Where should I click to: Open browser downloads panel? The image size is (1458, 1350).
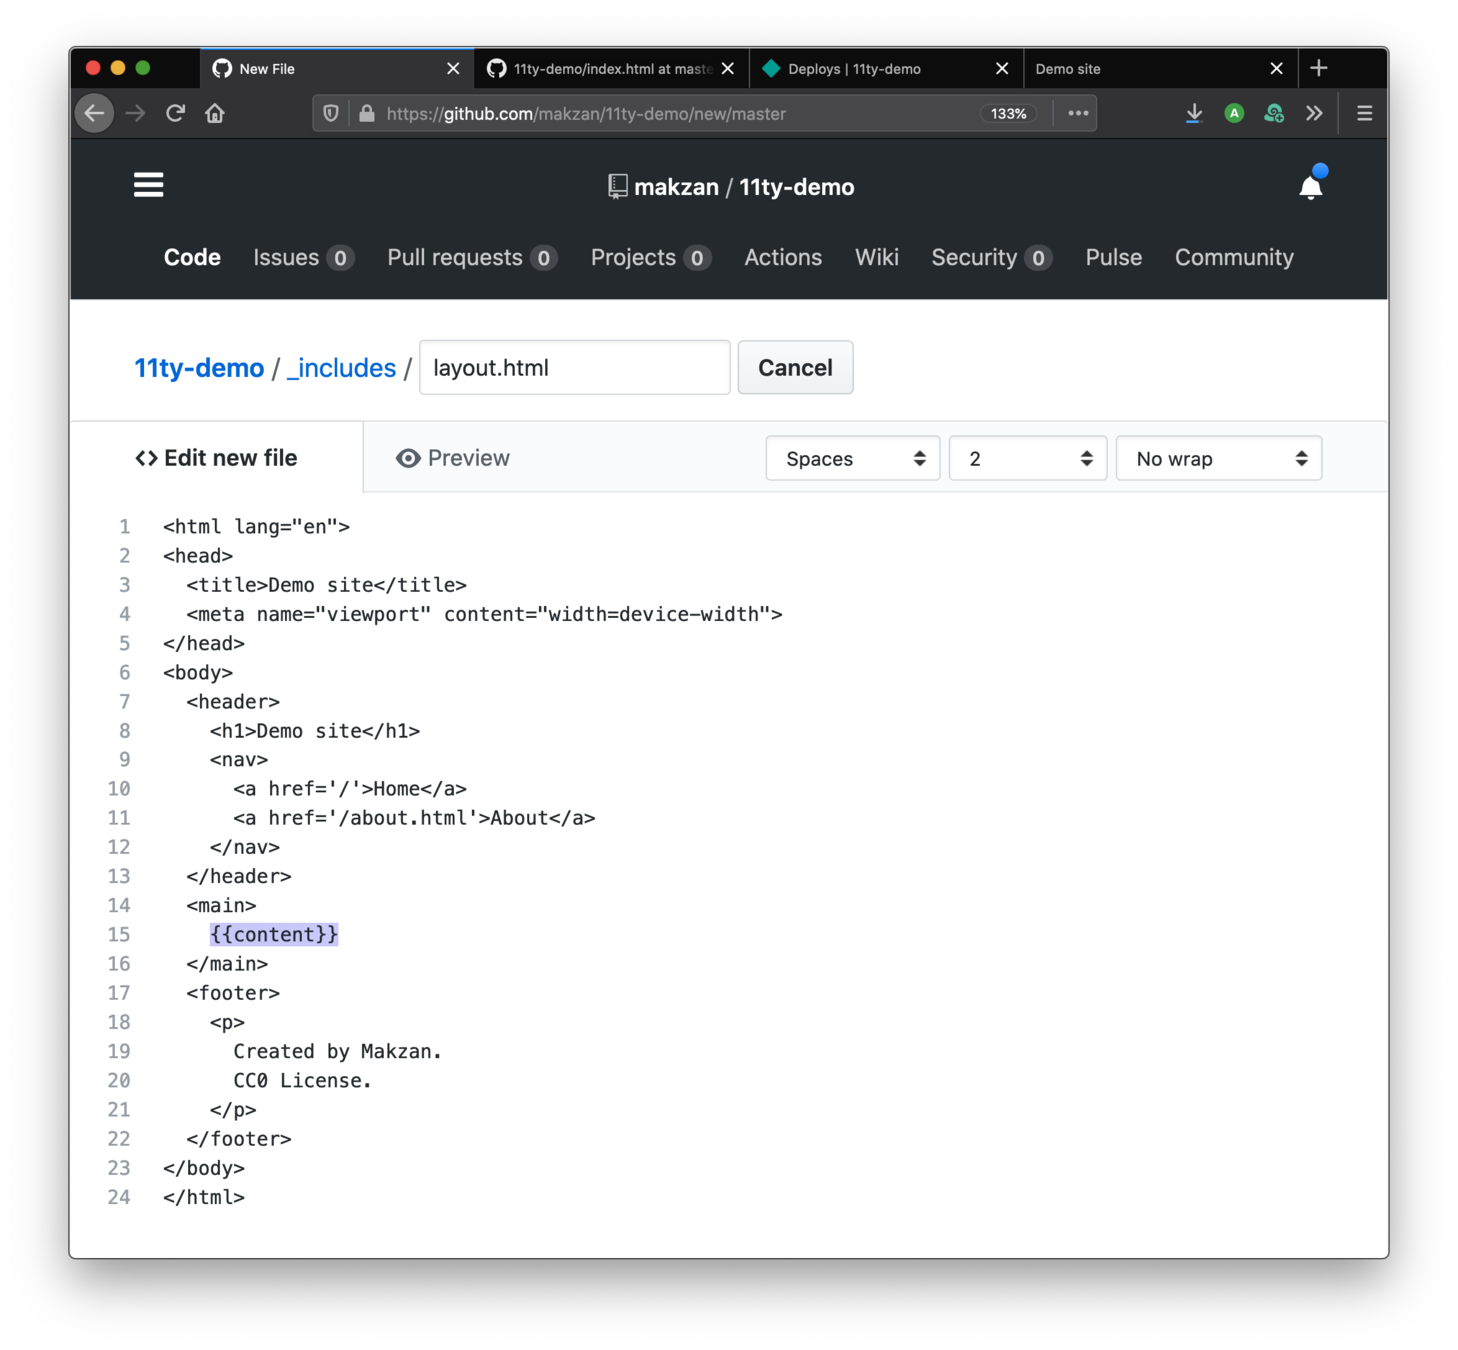coord(1194,113)
